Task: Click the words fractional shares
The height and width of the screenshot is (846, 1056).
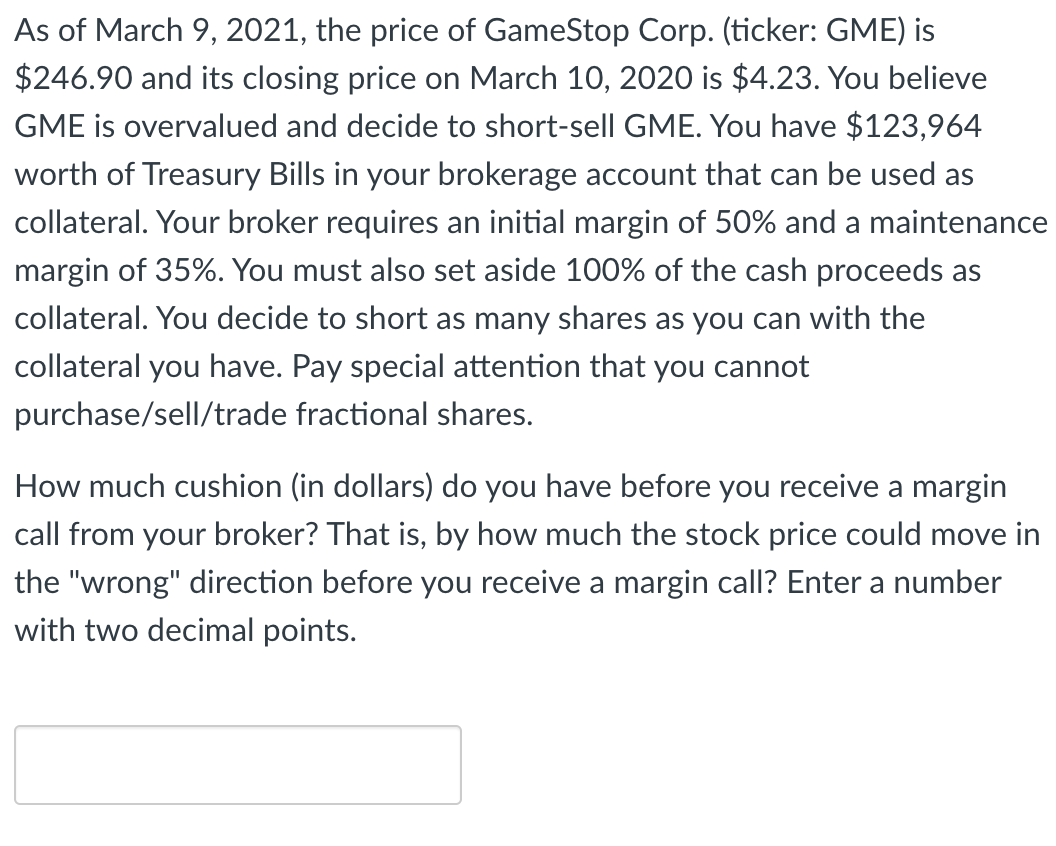Action: coord(414,414)
